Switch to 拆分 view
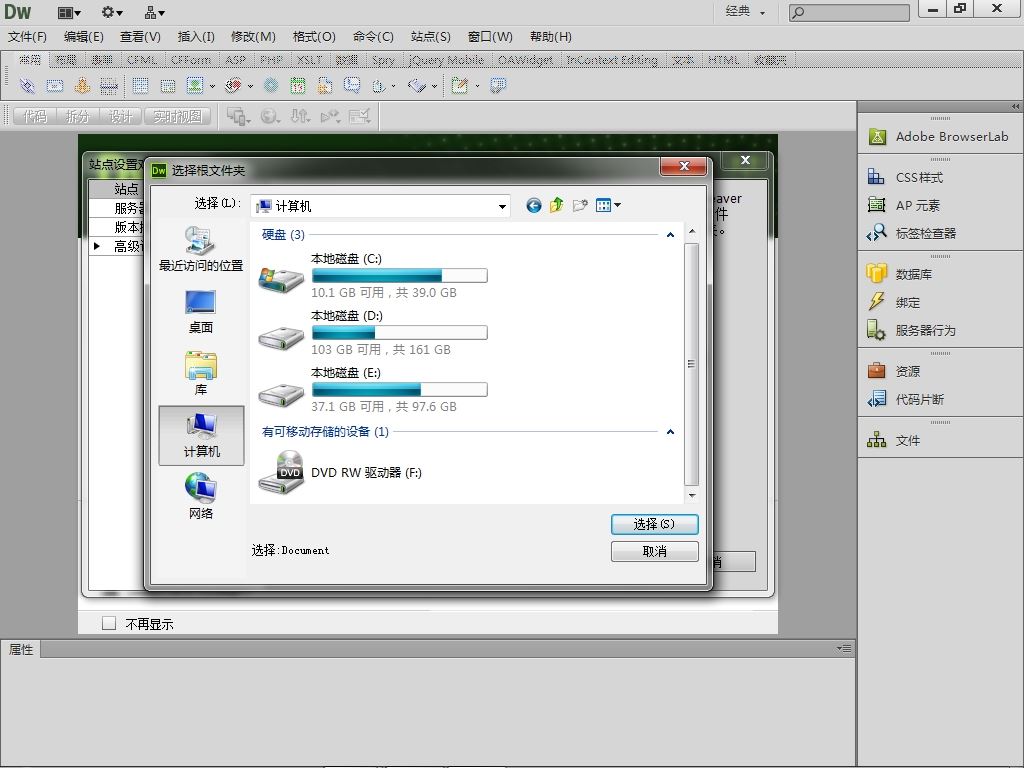This screenshot has height=768, width=1024. coord(78,116)
